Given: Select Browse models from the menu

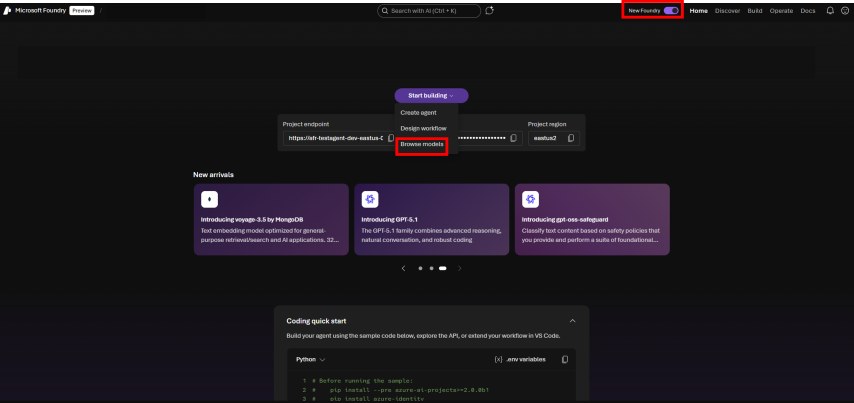Looking at the screenshot, I should (421, 145).
